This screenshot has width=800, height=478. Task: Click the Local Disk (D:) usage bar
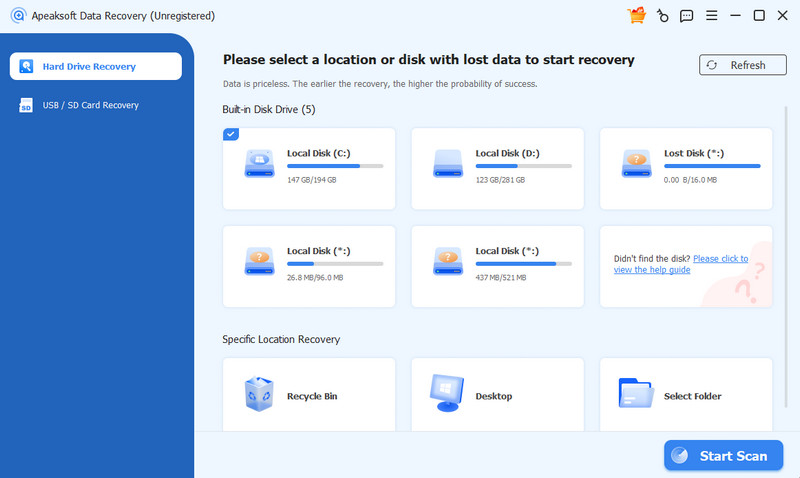tap(523, 166)
